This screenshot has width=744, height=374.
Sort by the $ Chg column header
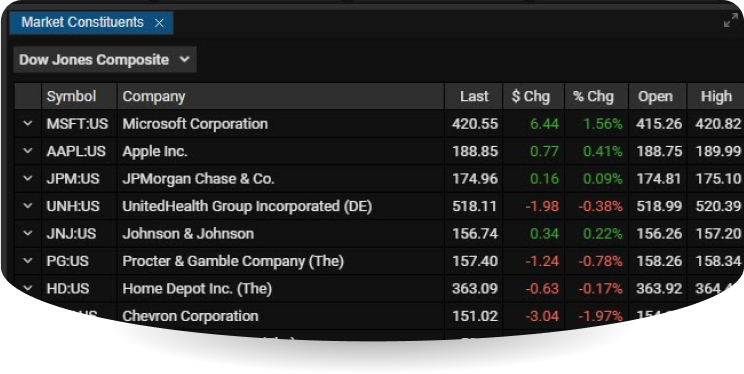click(x=533, y=96)
